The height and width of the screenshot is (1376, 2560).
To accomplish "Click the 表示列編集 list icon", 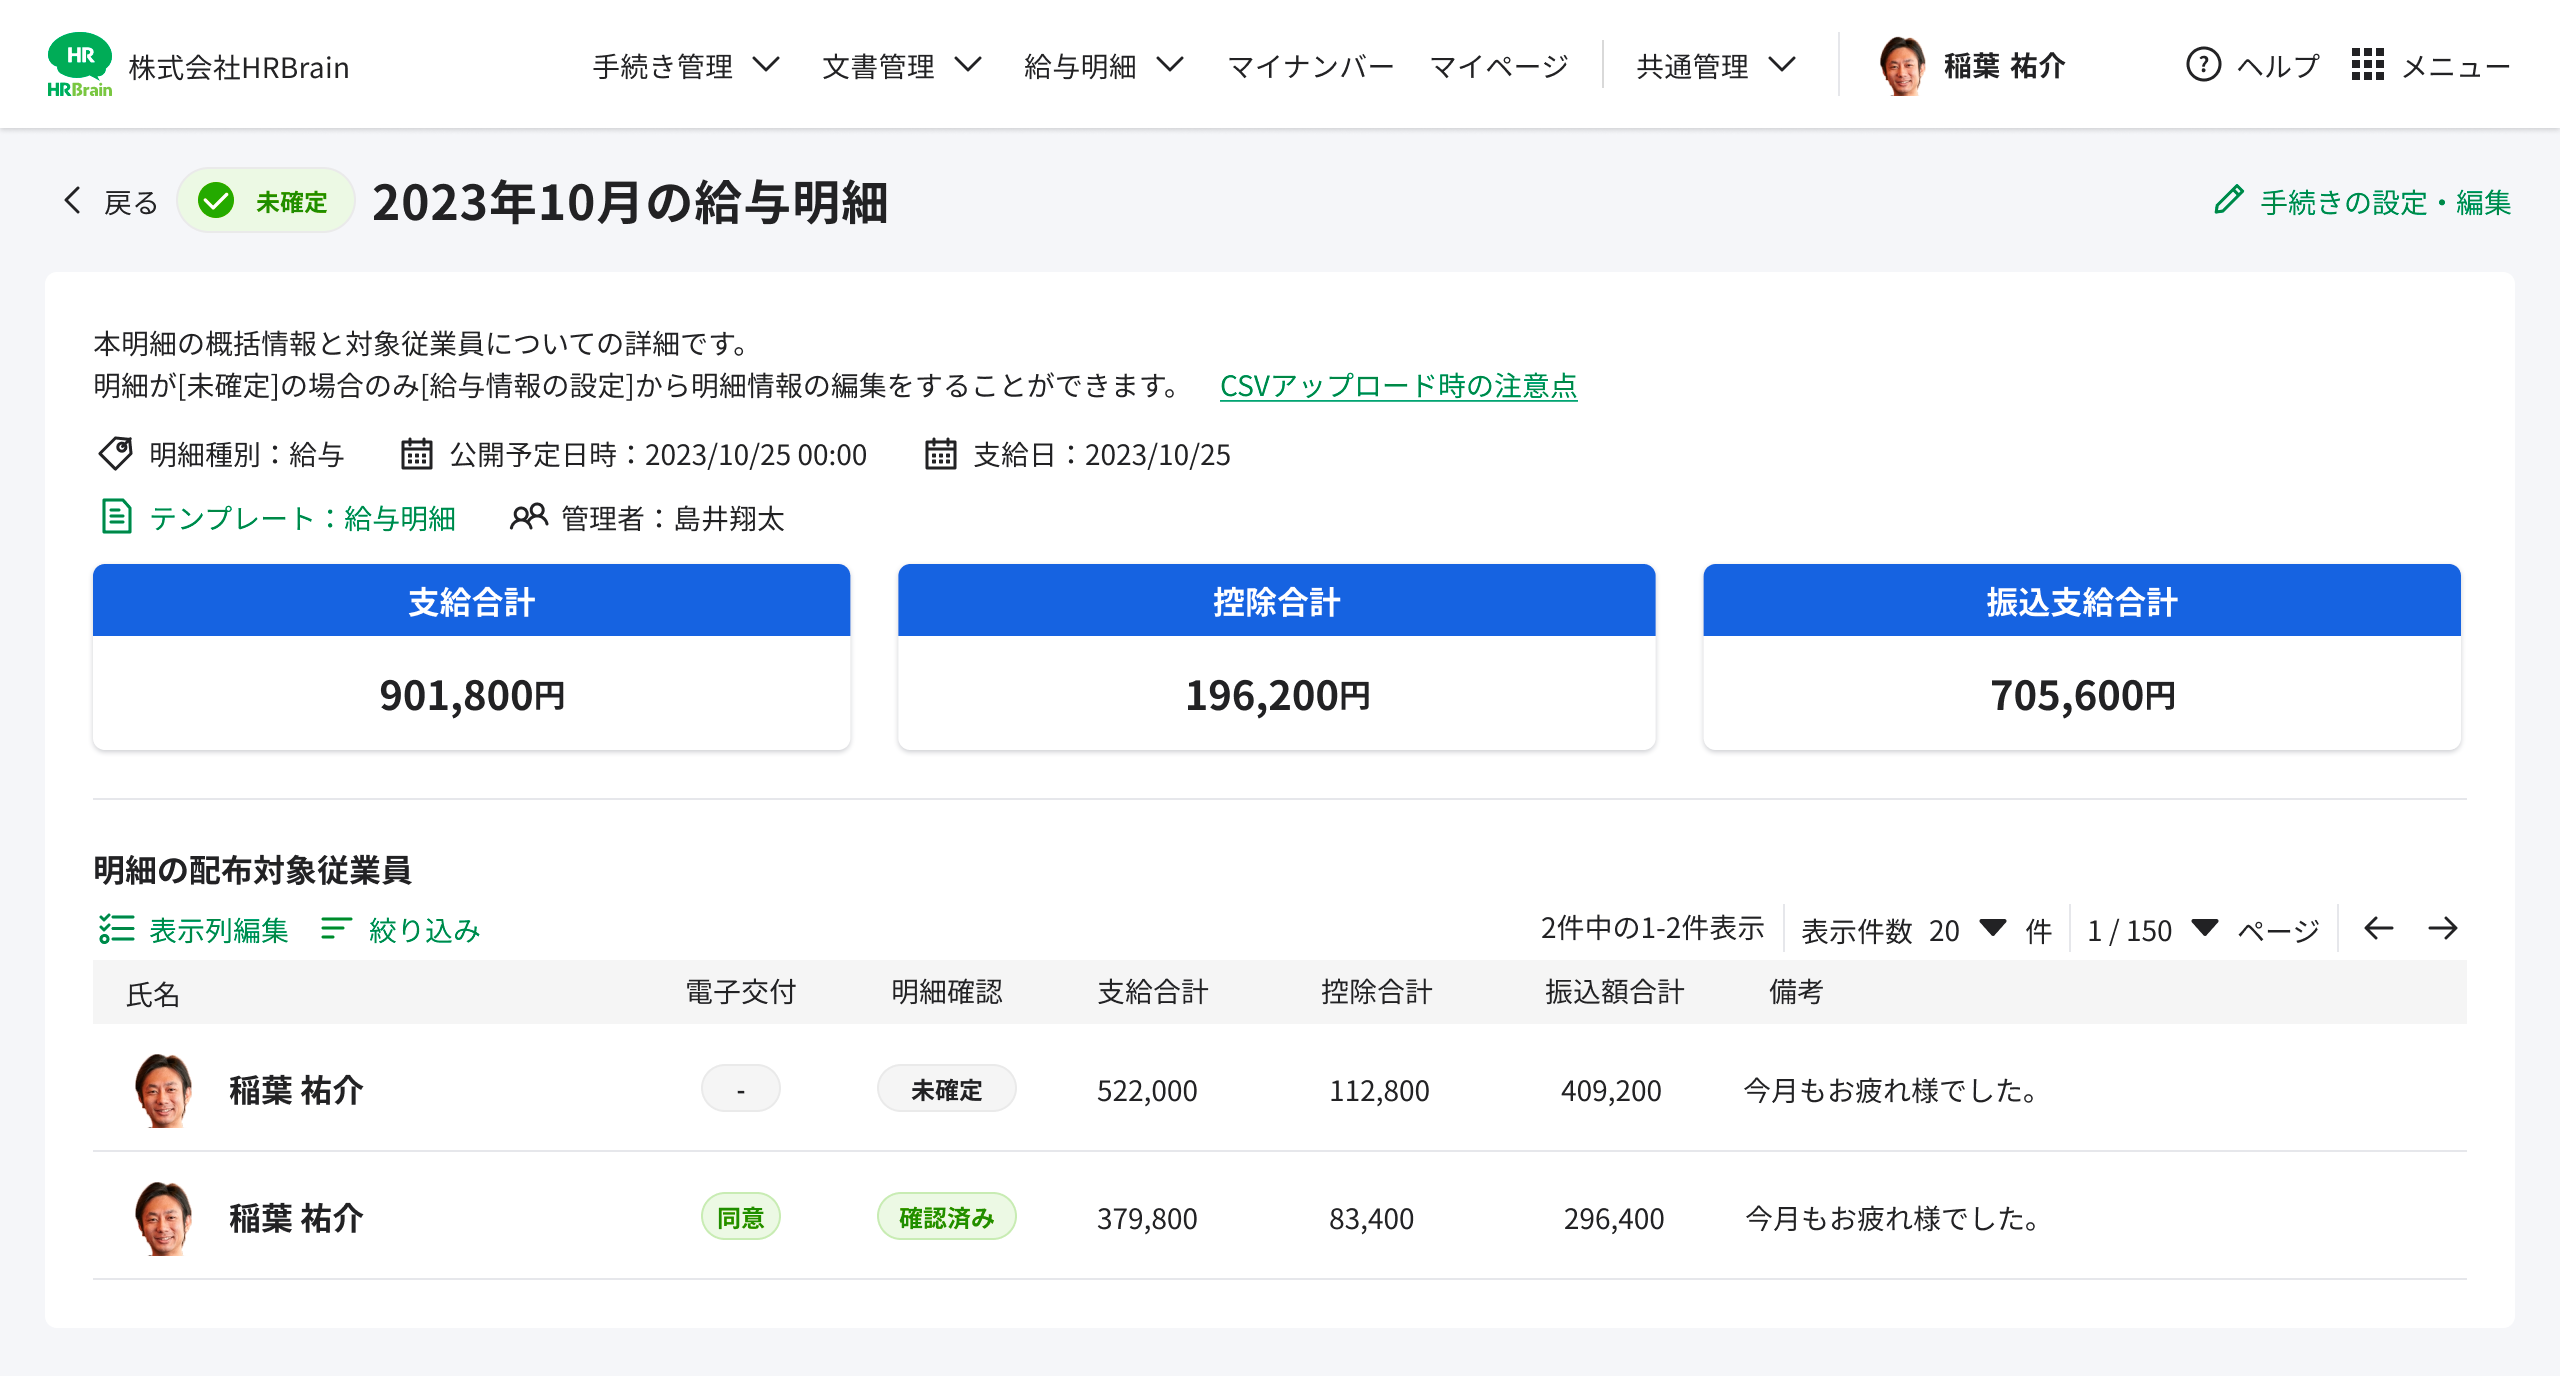I will click(116, 929).
